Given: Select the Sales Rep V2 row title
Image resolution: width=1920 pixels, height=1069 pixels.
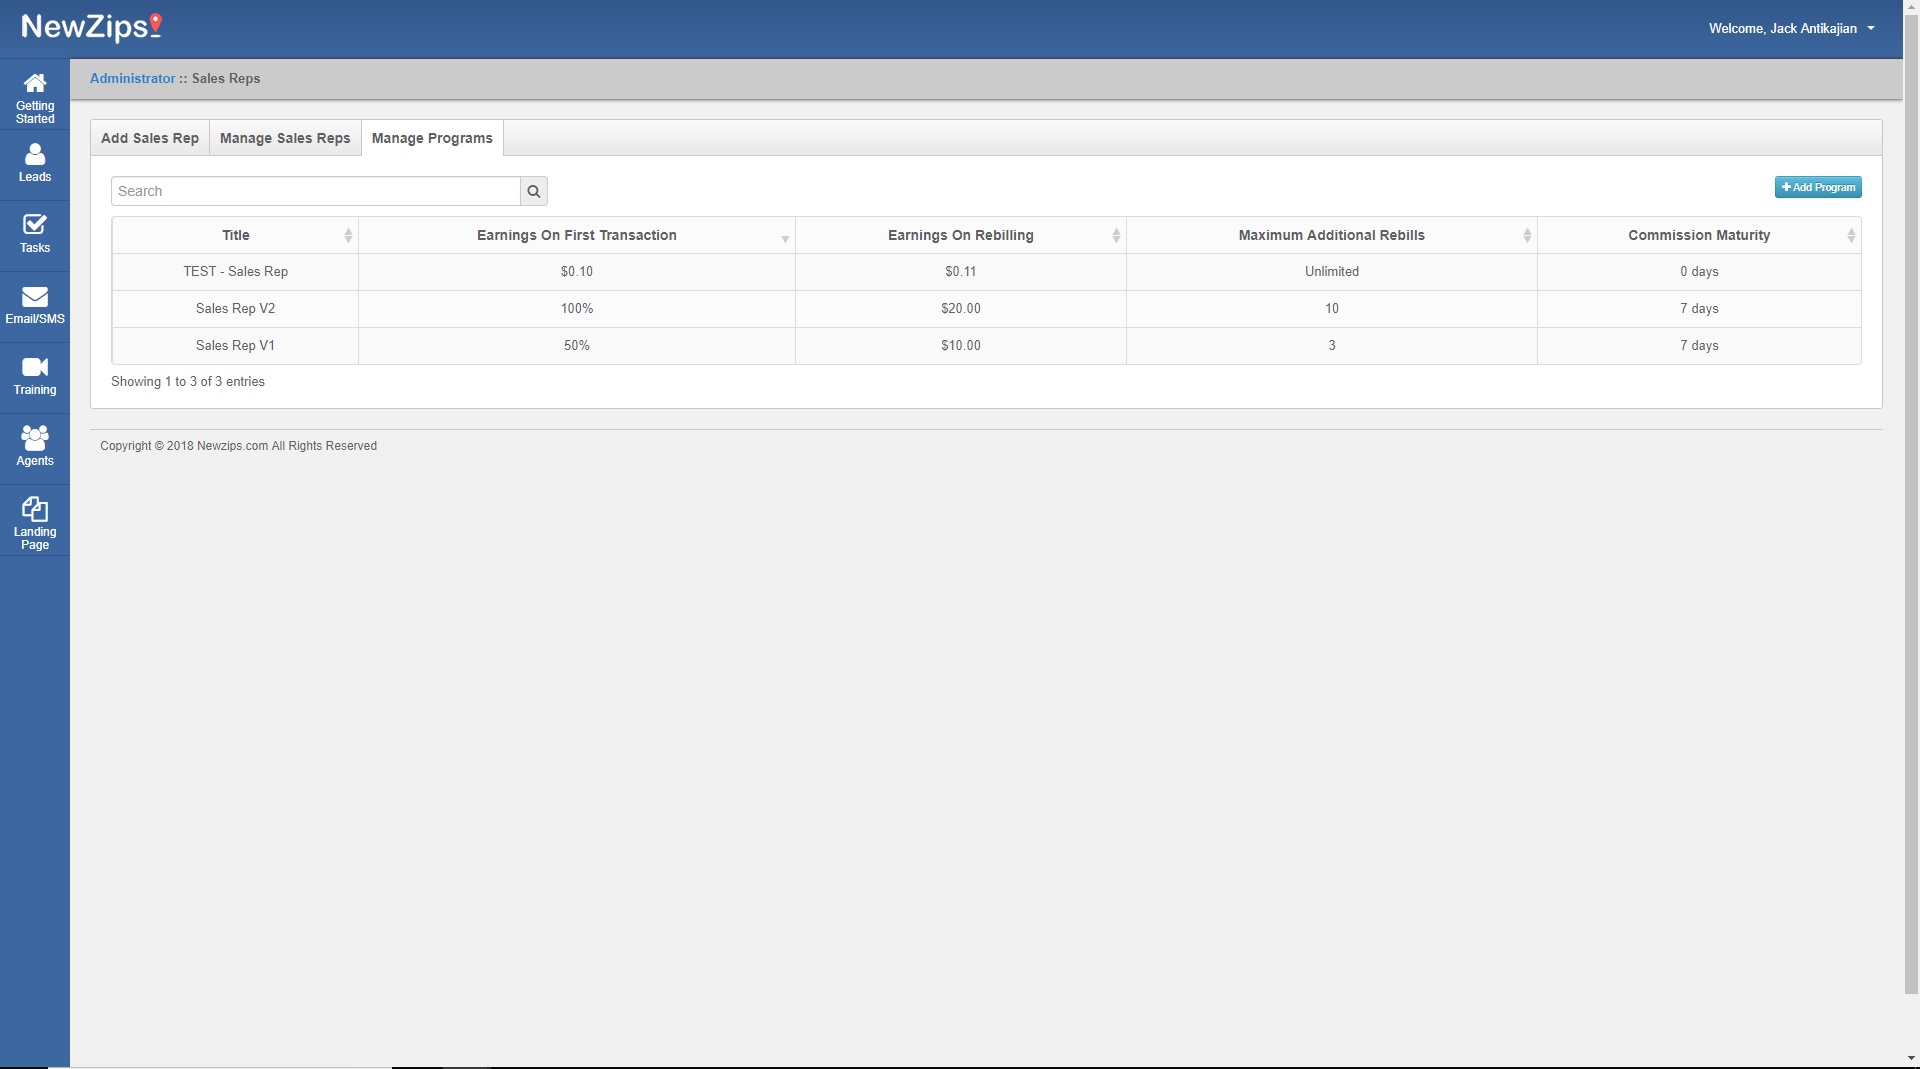Looking at the screenshot, I should 235,309.
